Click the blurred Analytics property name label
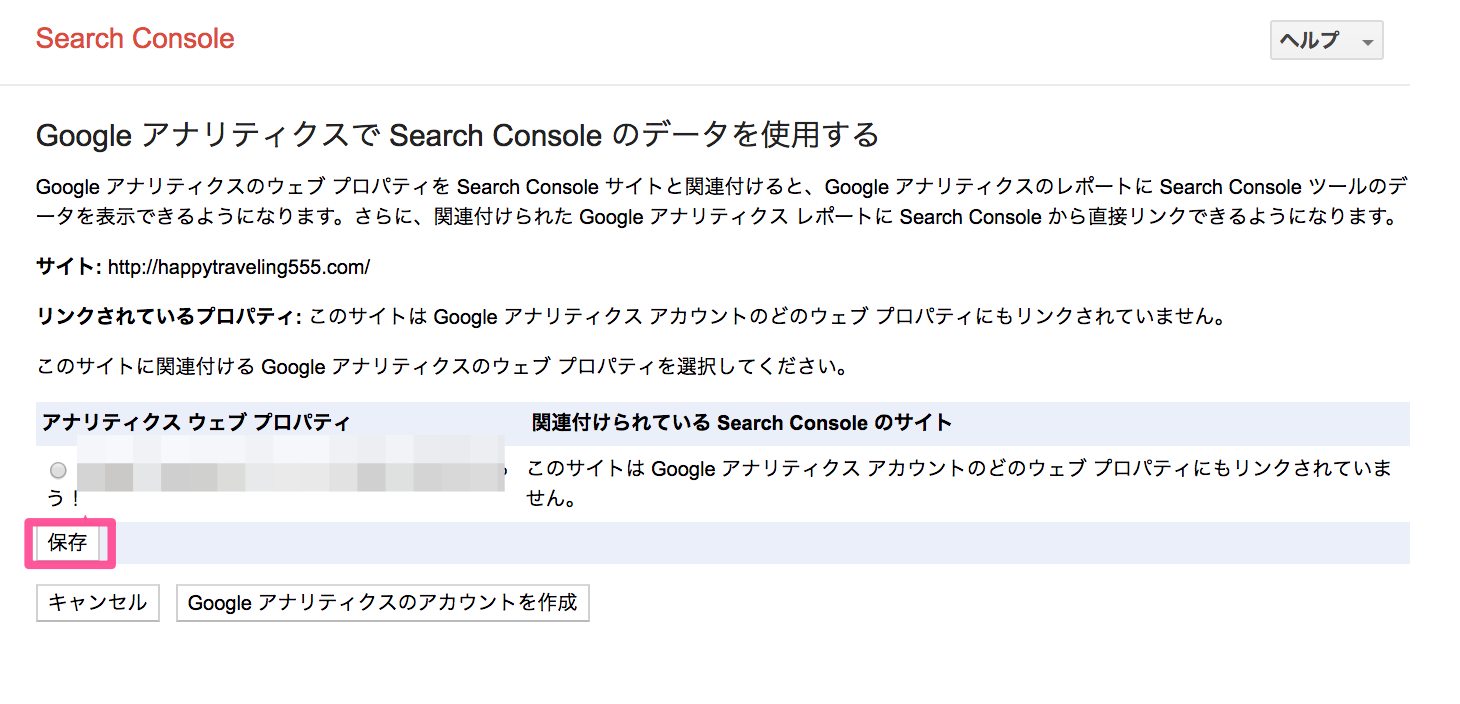Image resolution: width=1460 pixels, height=704 pixels. click(290, 465)
